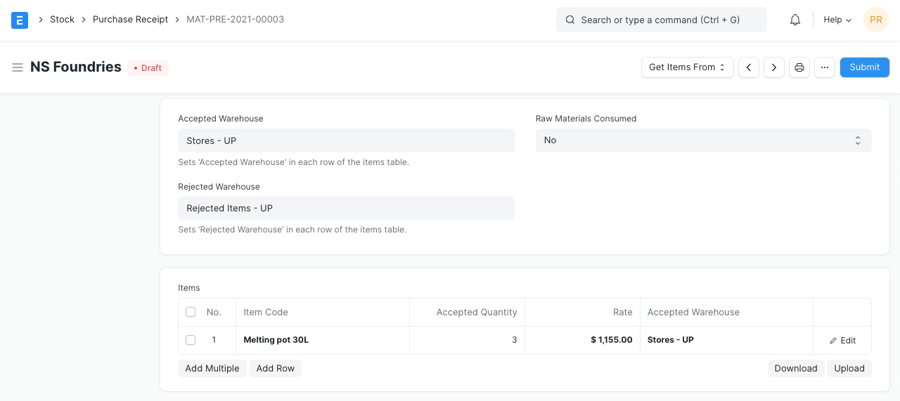Focus the search command bar

tap(661, 20)
